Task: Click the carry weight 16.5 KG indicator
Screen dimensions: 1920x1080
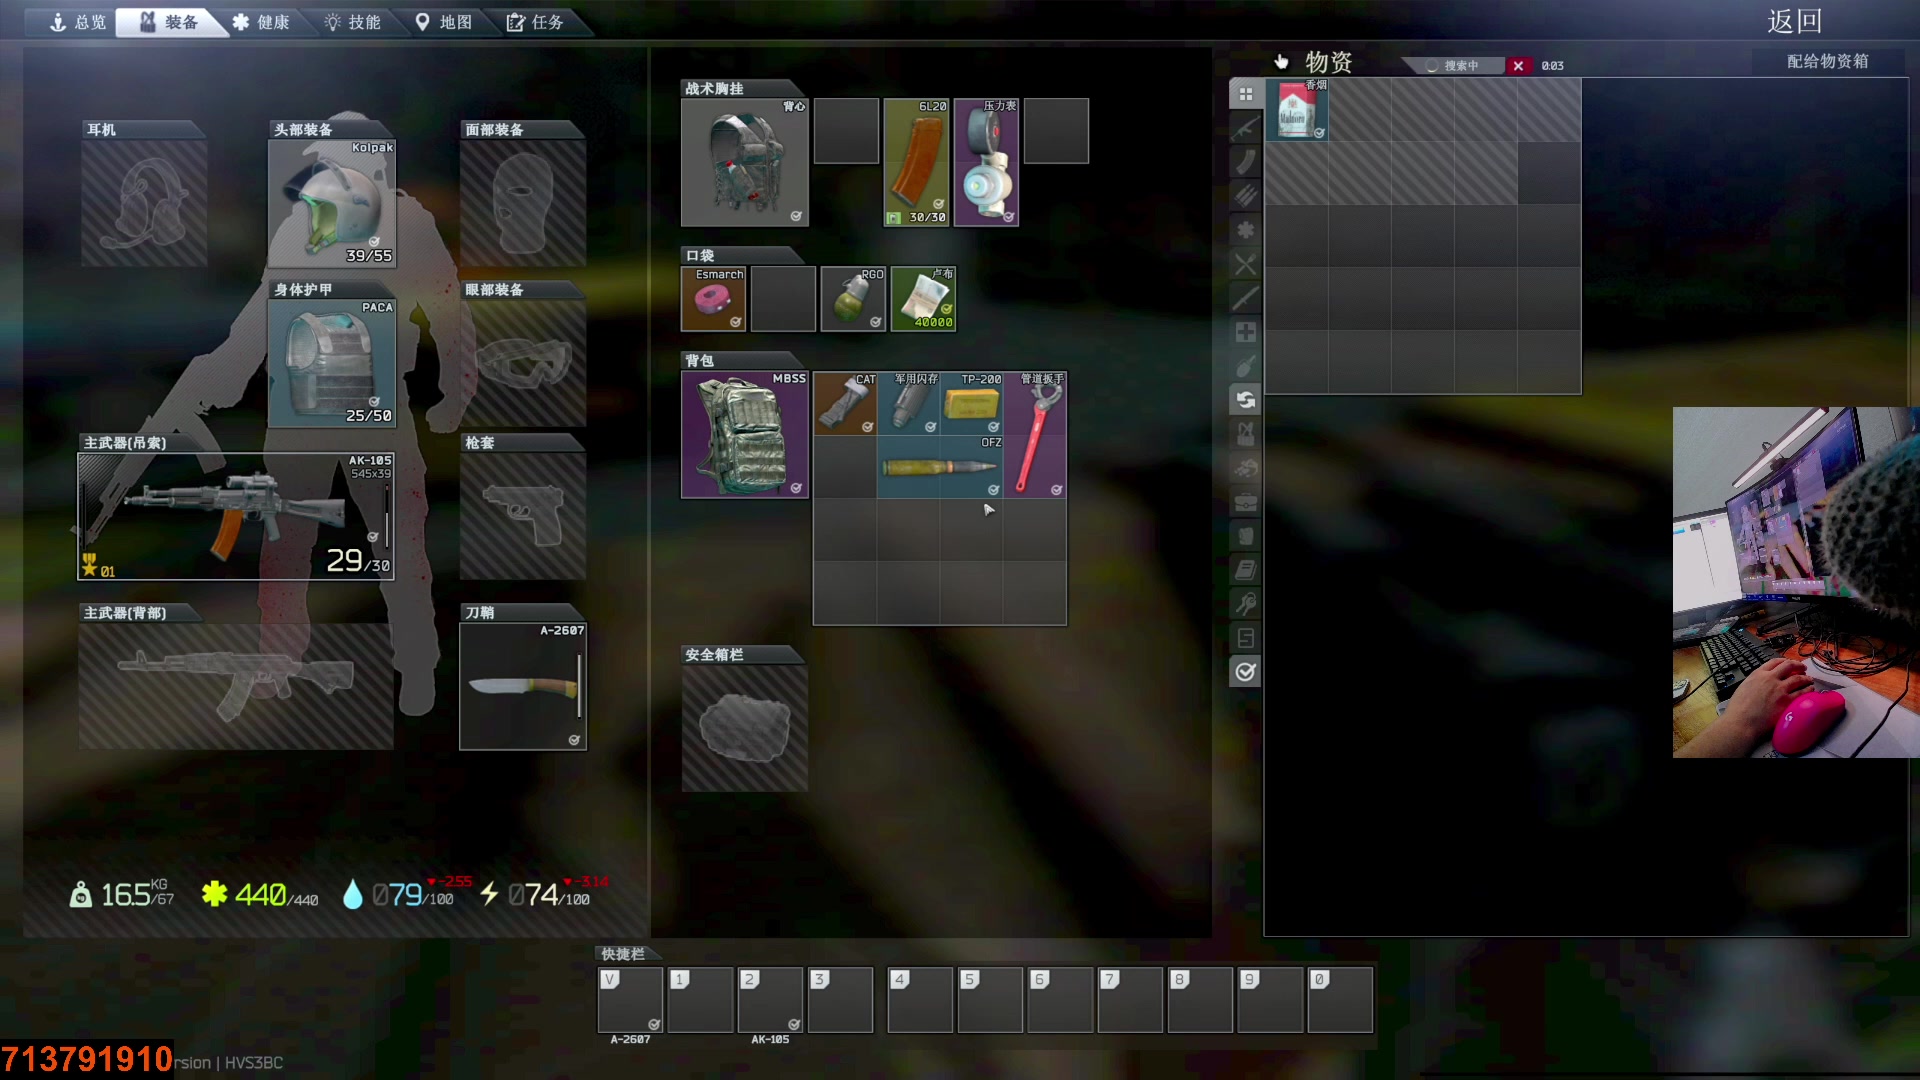Action: [x=122, y=894]
